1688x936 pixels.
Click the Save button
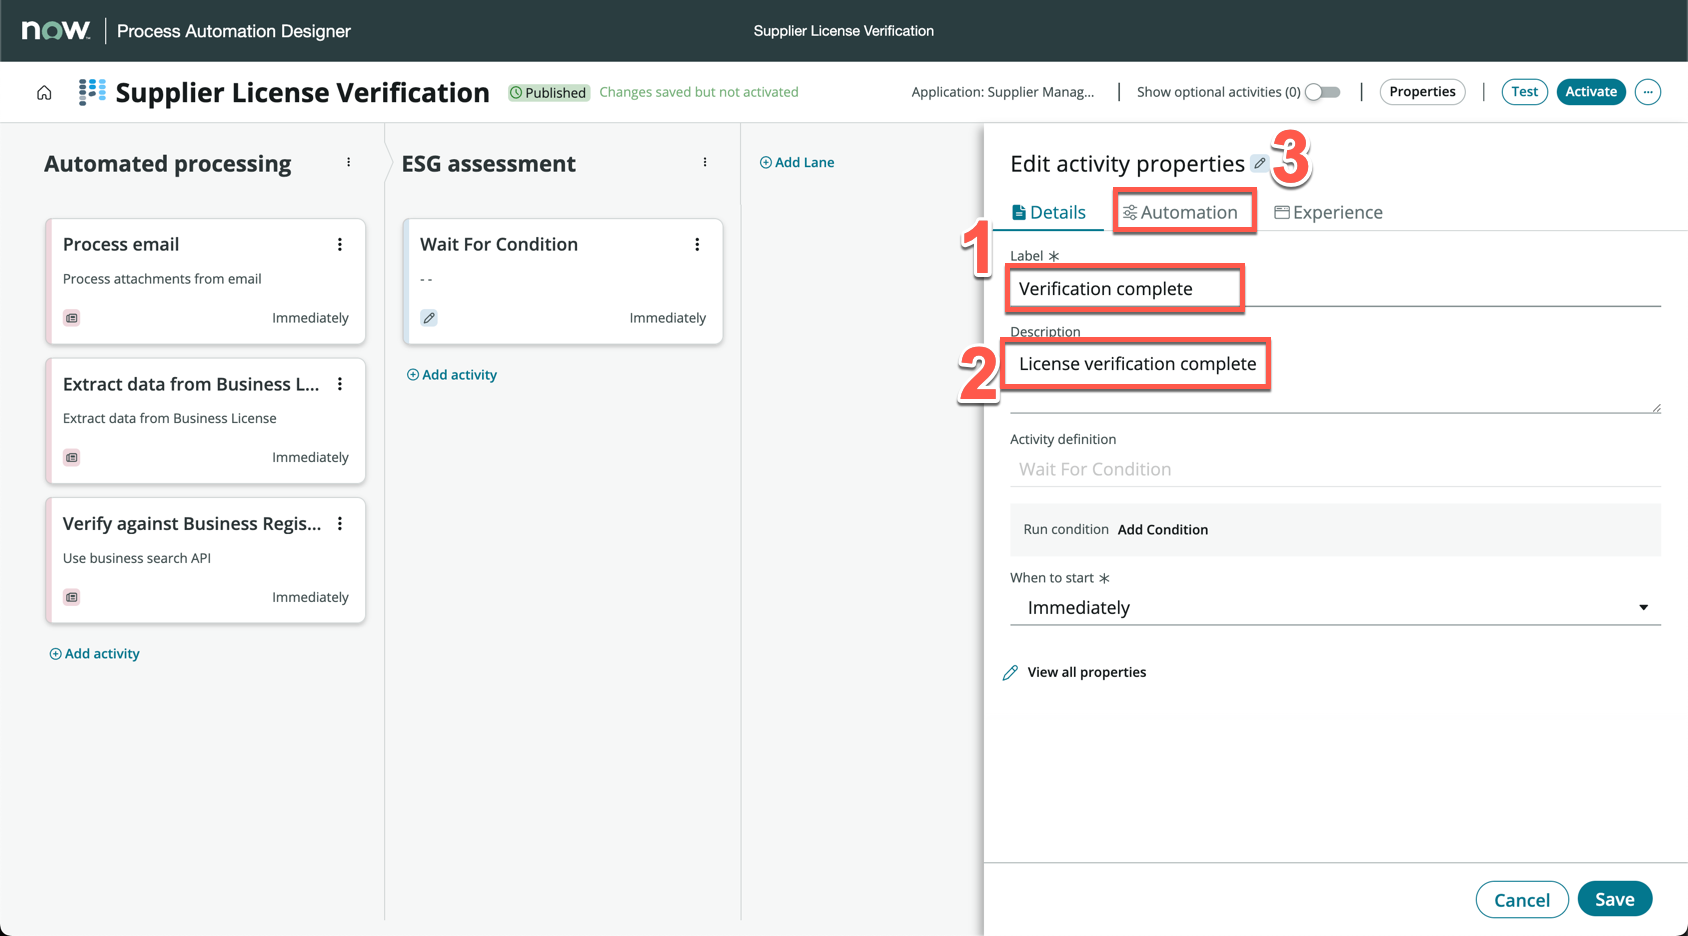click(1614, 899)
